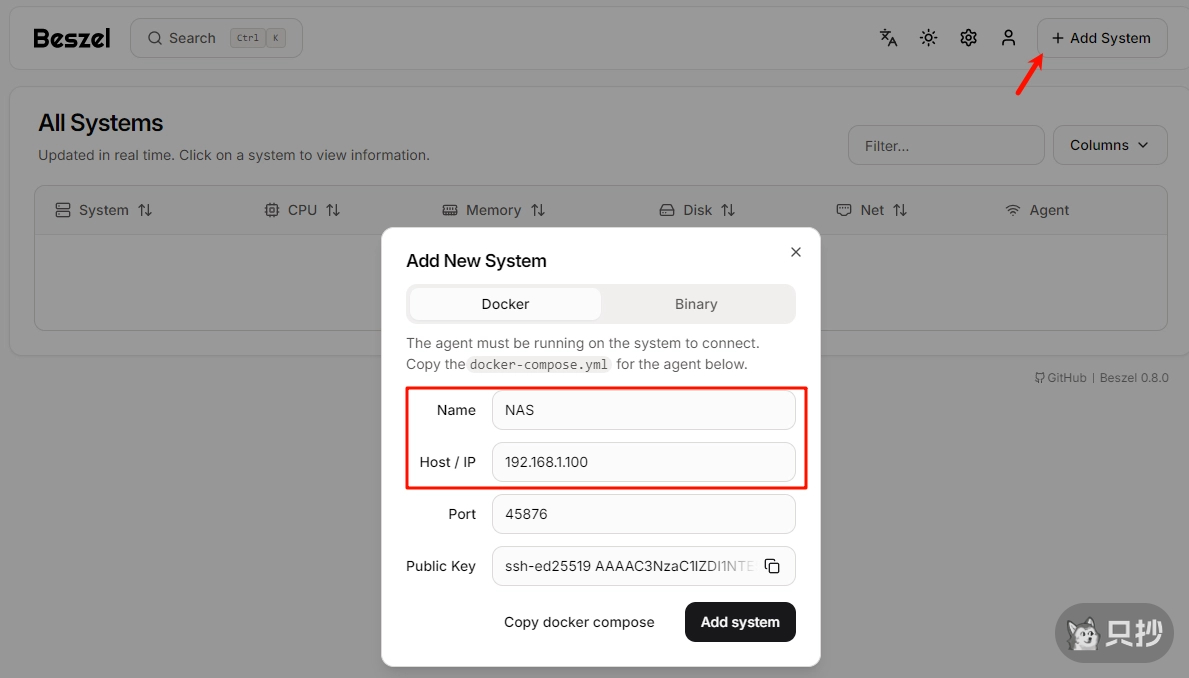Sort by the System column header
Screen dimensions: 1189x678
tap(104, 210)
